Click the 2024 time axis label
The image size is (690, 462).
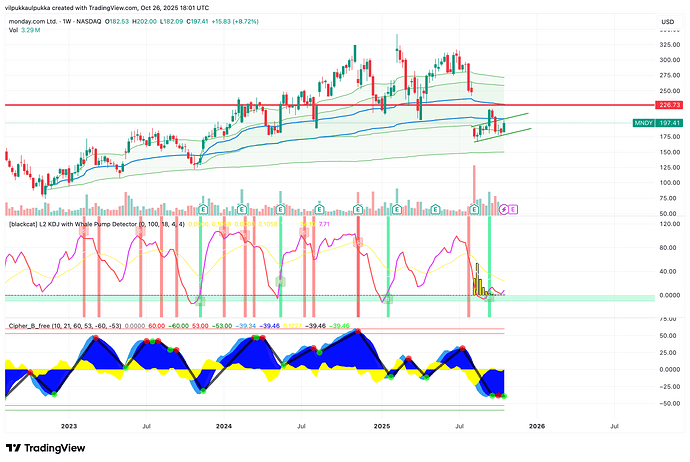click(x=224, y=426)
